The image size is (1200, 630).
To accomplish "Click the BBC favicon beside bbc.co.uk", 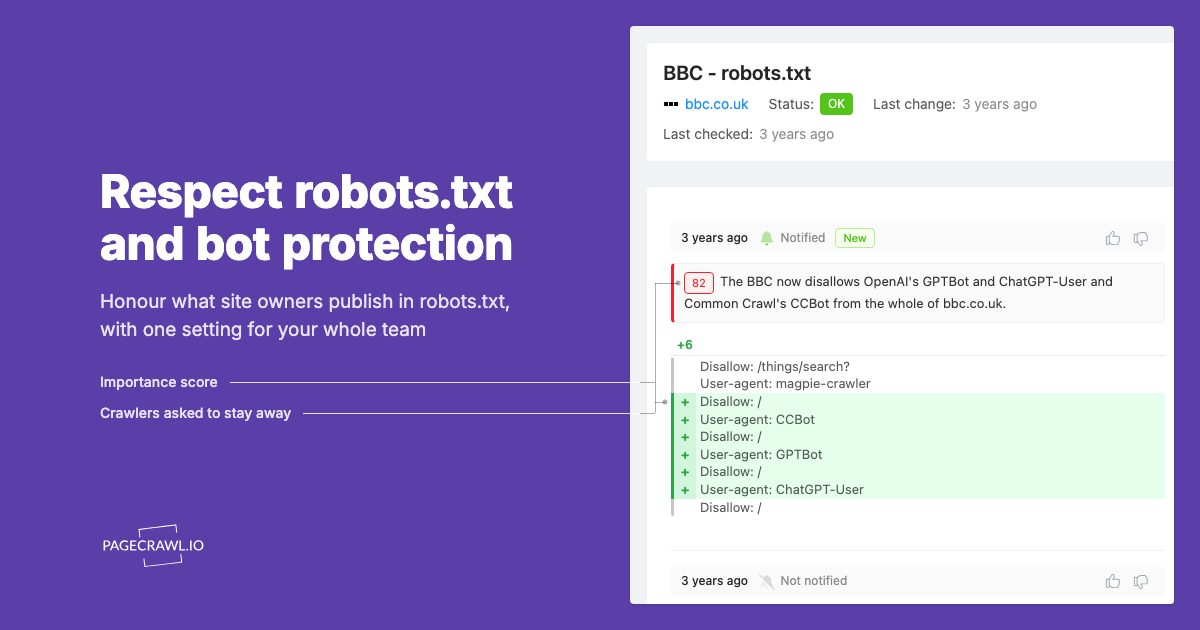I will pyautogui.click(x=671, y=104).
